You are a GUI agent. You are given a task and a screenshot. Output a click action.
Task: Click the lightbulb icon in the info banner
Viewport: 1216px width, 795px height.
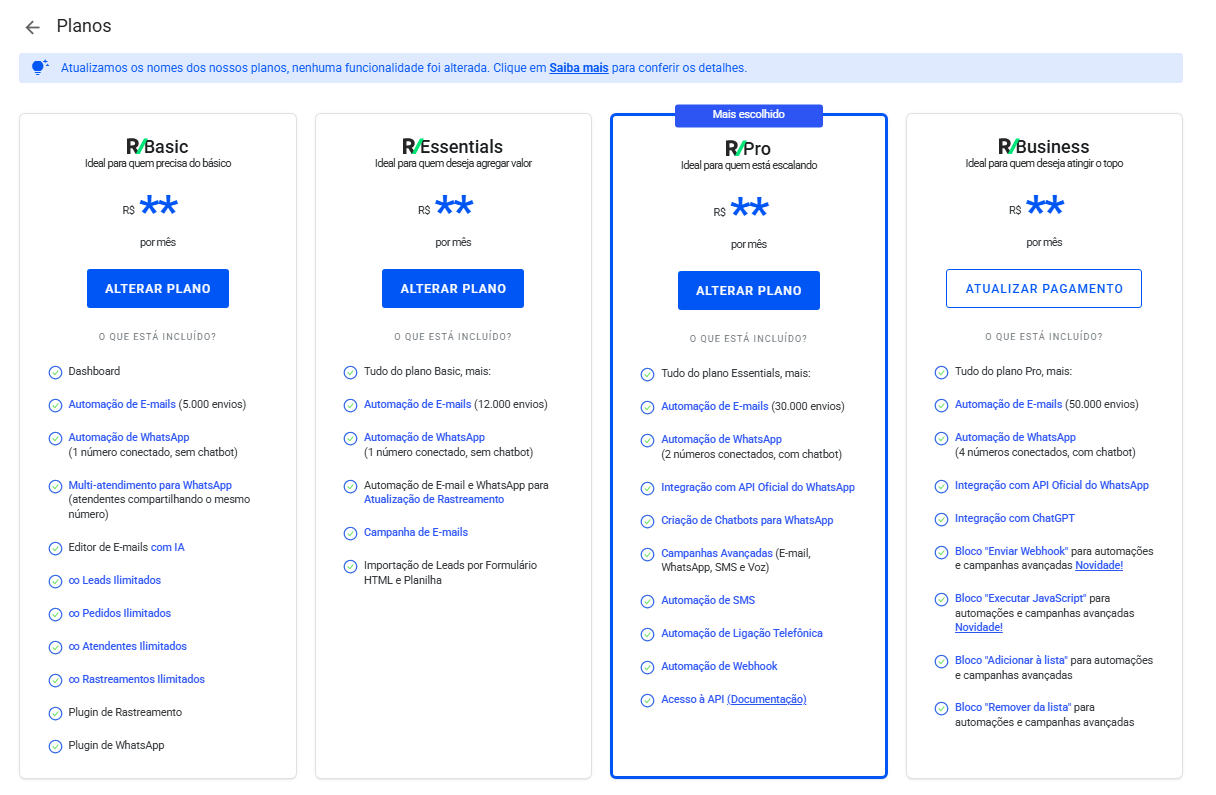coord(40,68)
